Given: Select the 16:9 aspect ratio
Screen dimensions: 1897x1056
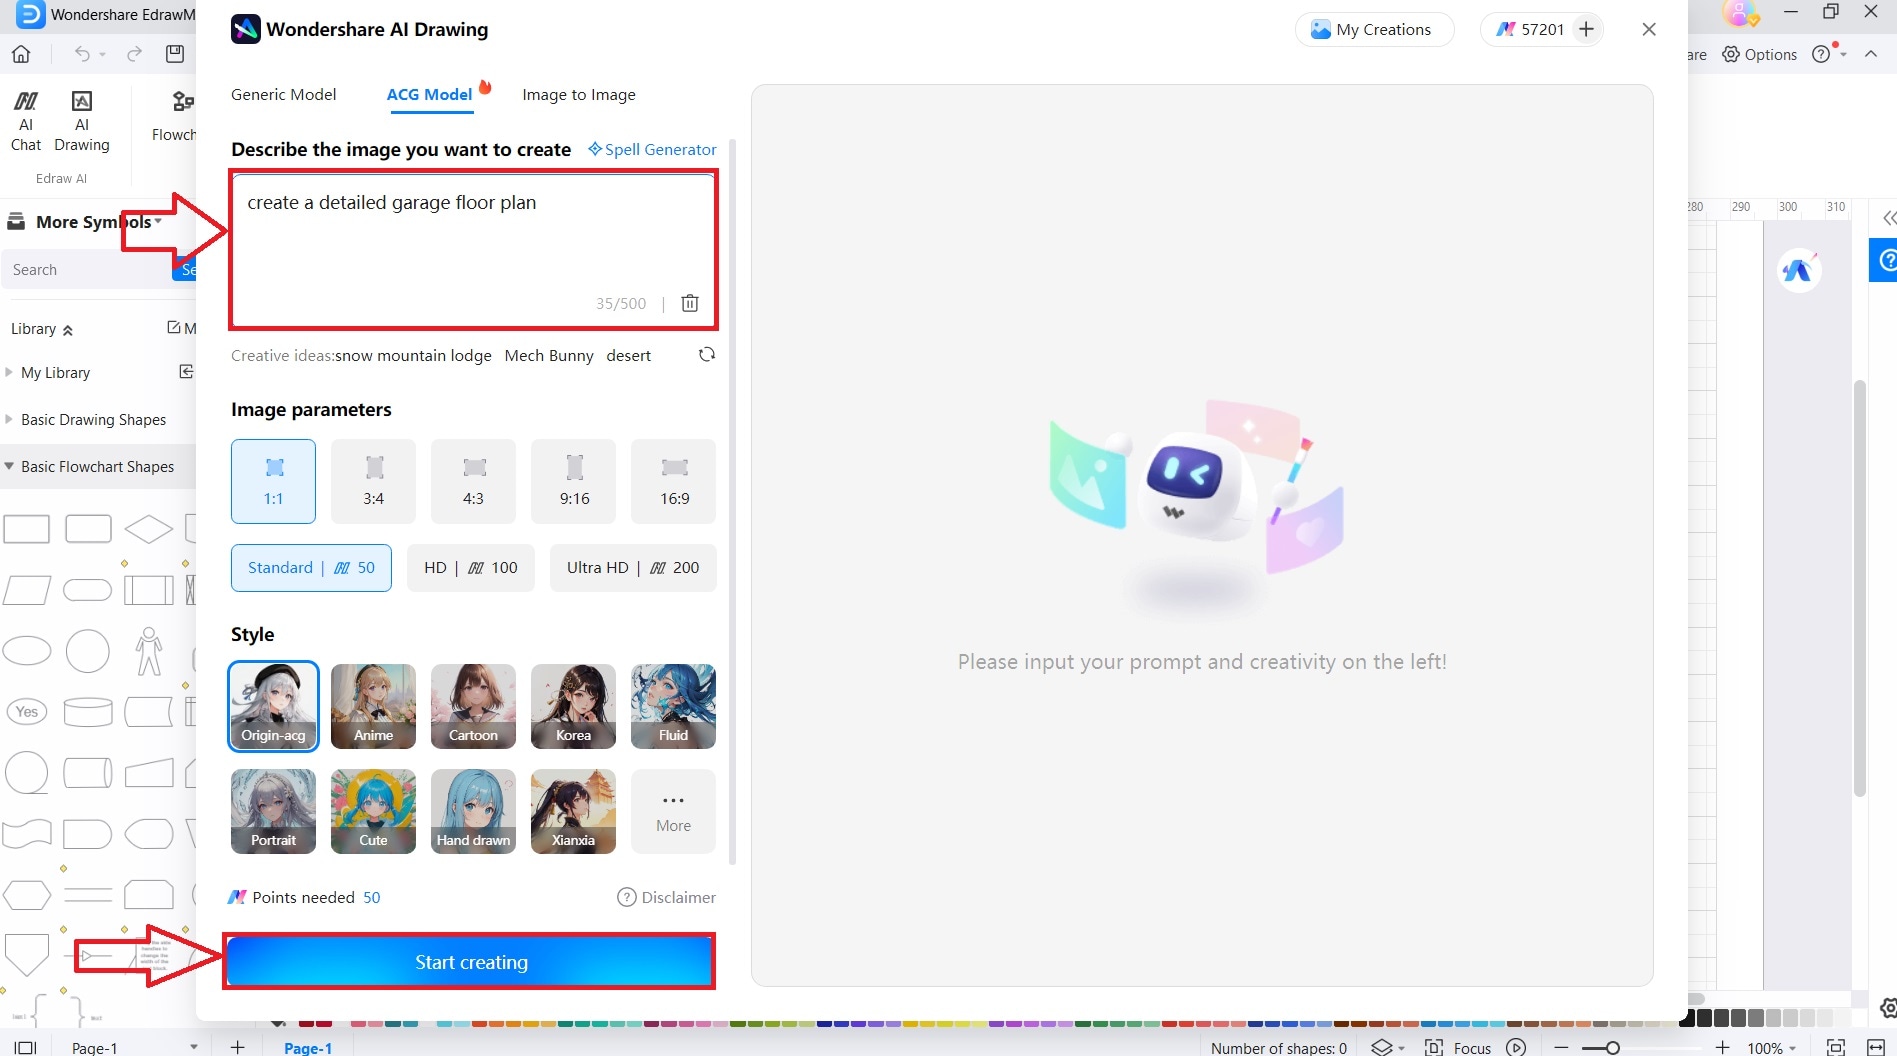Looking at the screenshot, I should tap(674, 481).
